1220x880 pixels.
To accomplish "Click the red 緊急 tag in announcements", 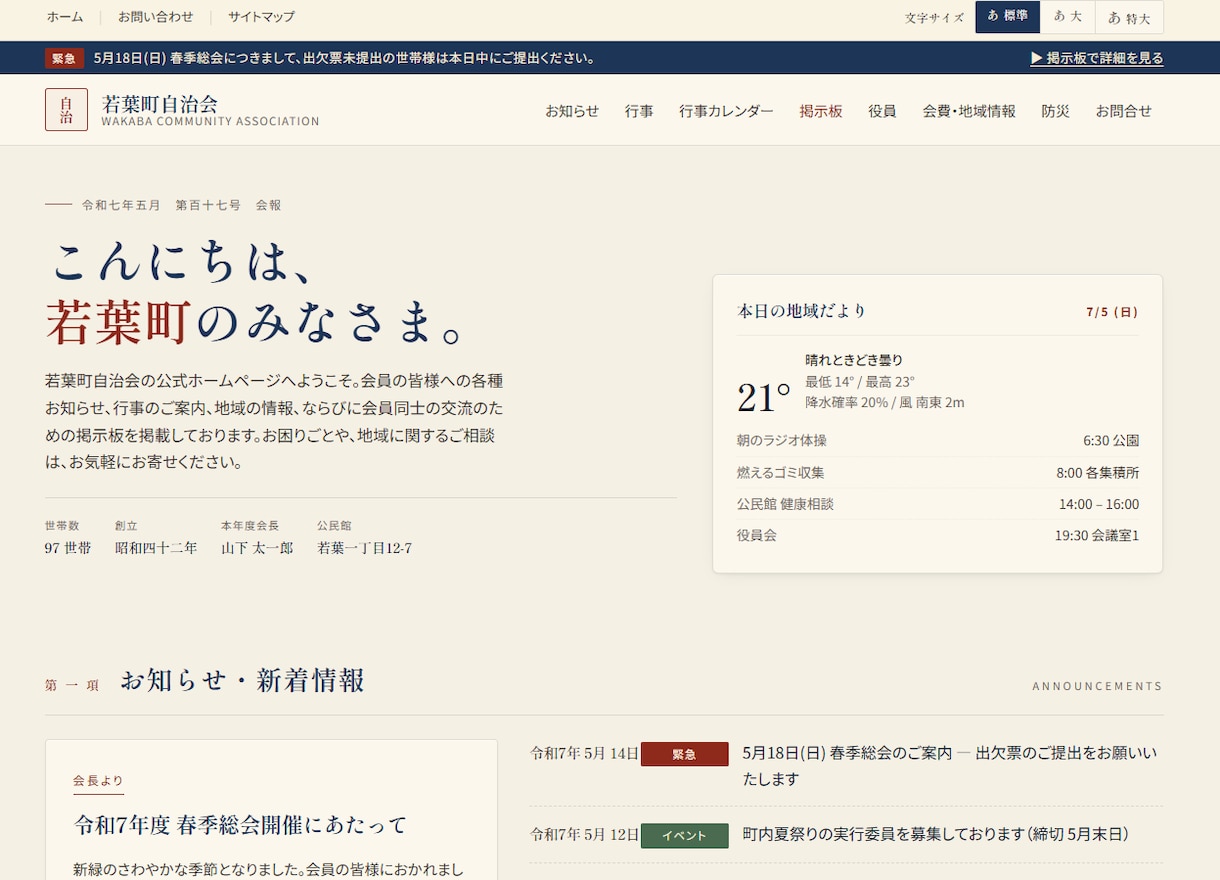I will (x=684, y=754).
